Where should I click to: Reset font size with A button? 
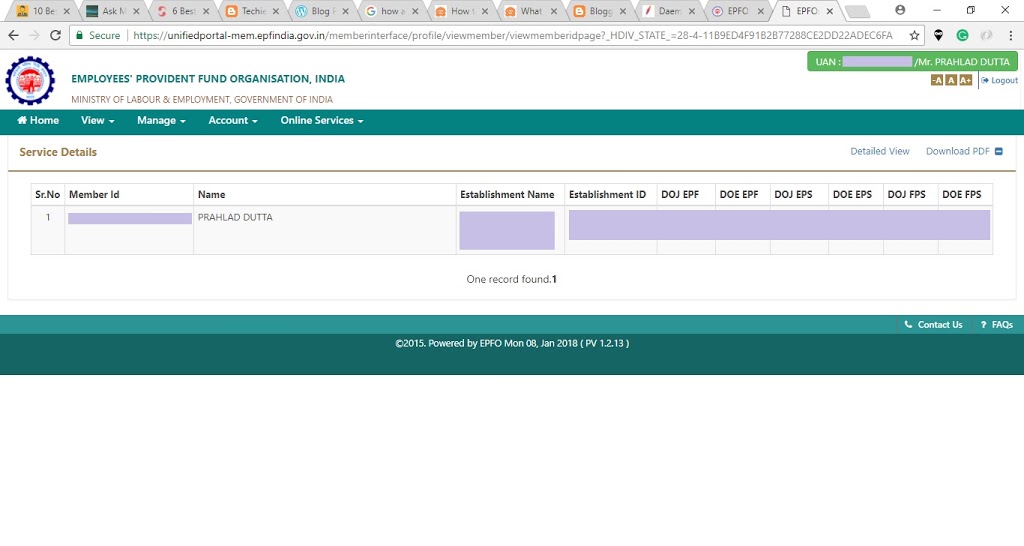coord(951,80)
